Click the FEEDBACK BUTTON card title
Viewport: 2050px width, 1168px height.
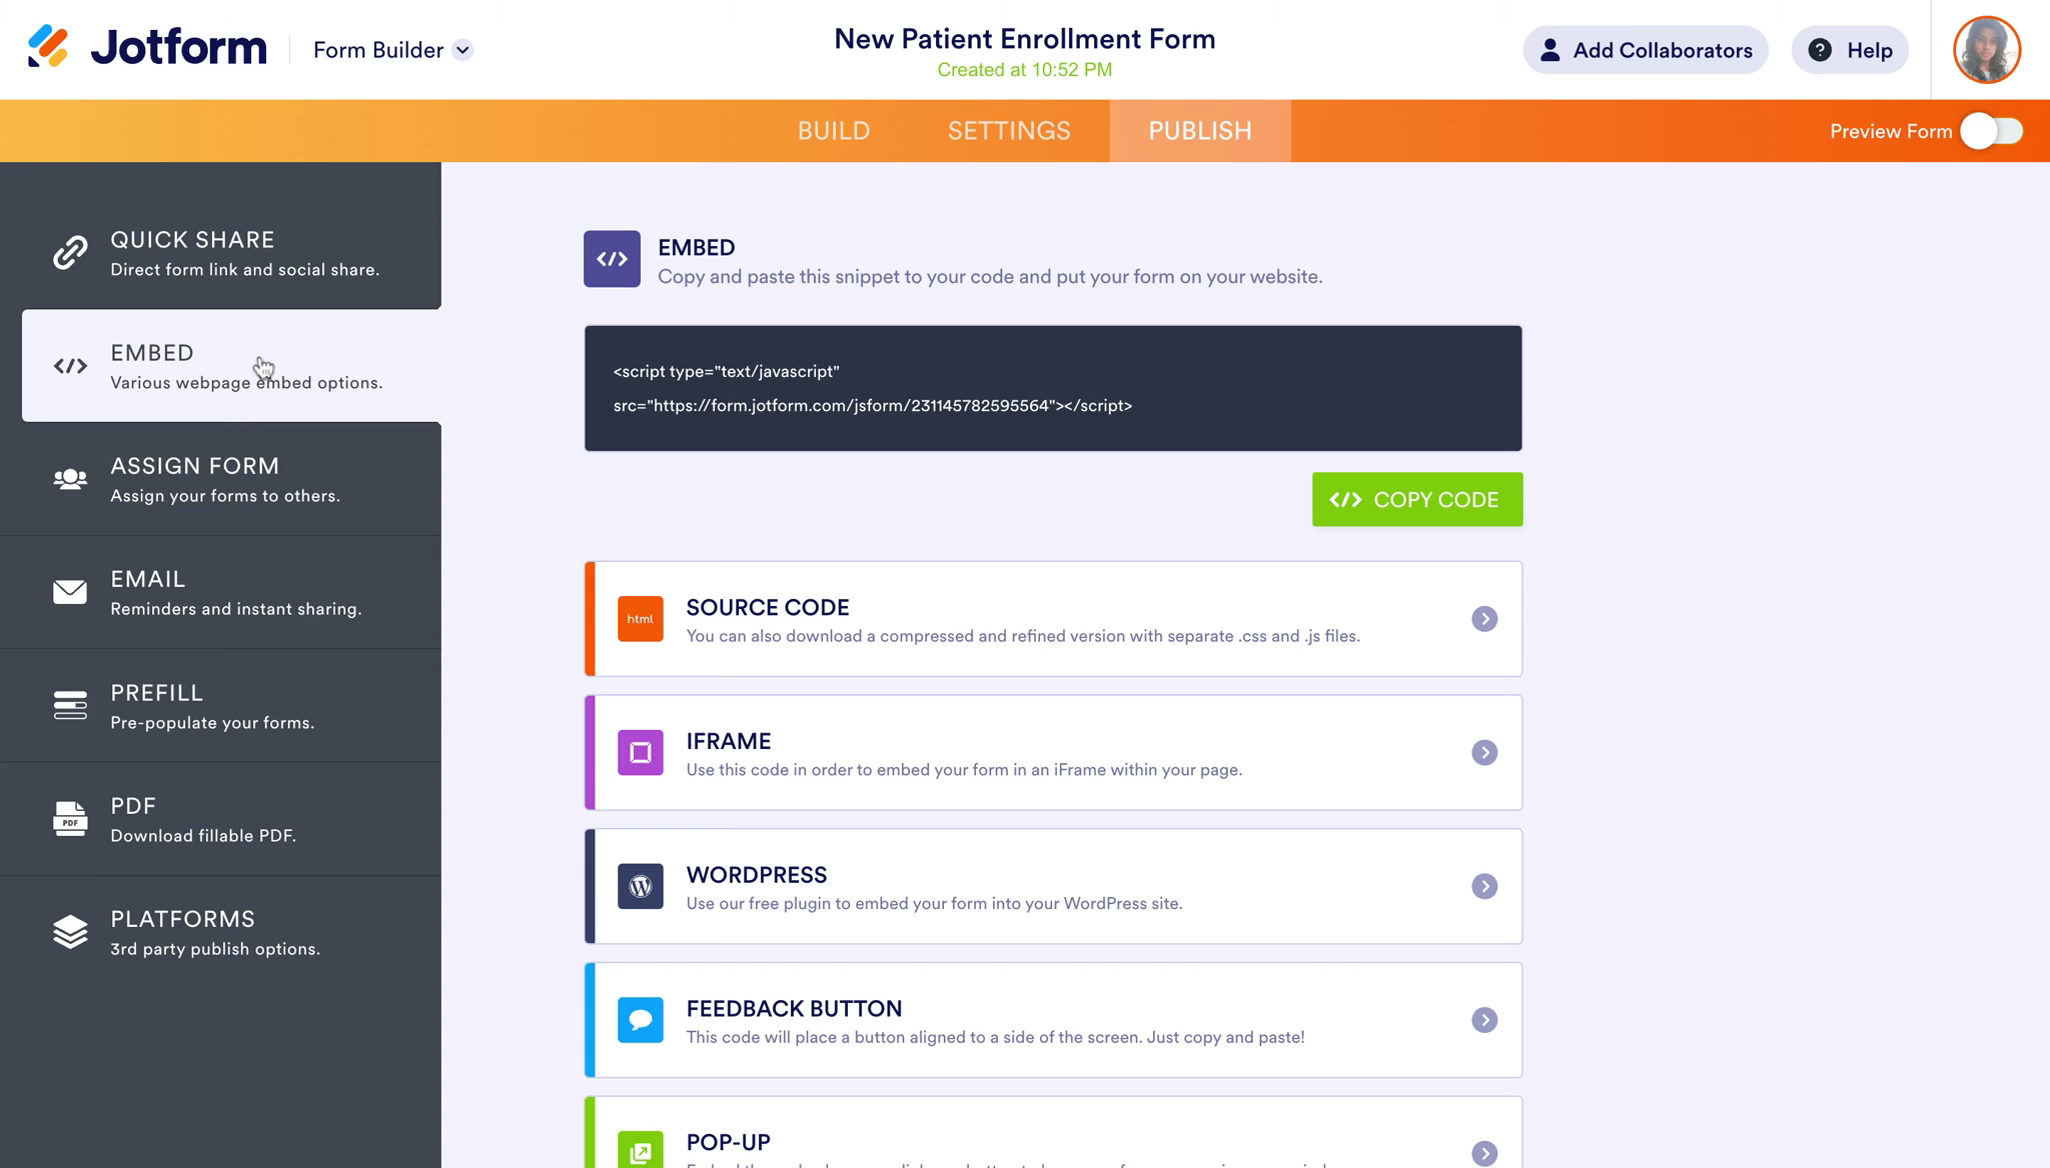pyautogui.click(x=794, y=1008)
